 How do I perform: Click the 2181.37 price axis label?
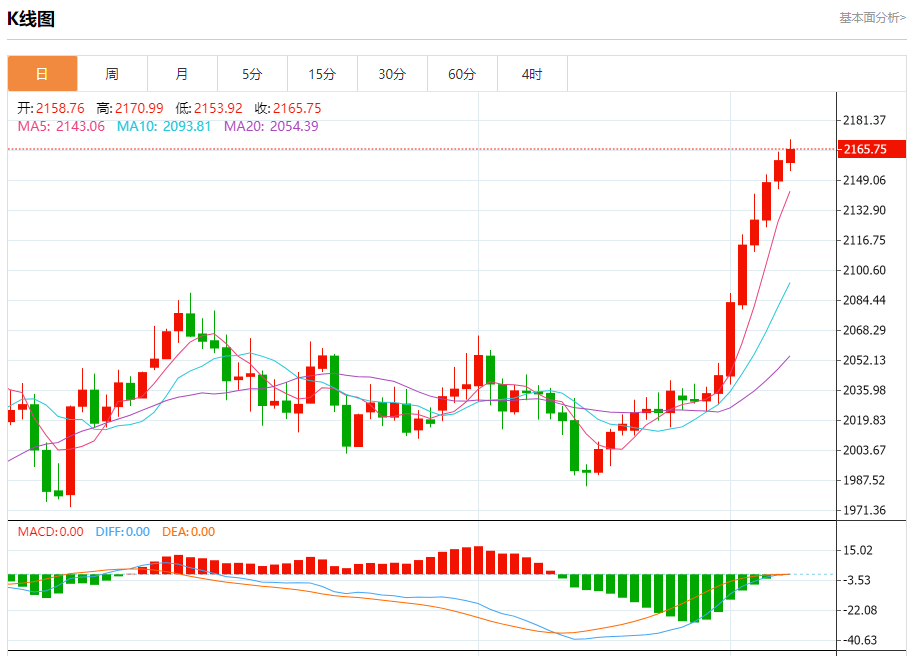864,120
